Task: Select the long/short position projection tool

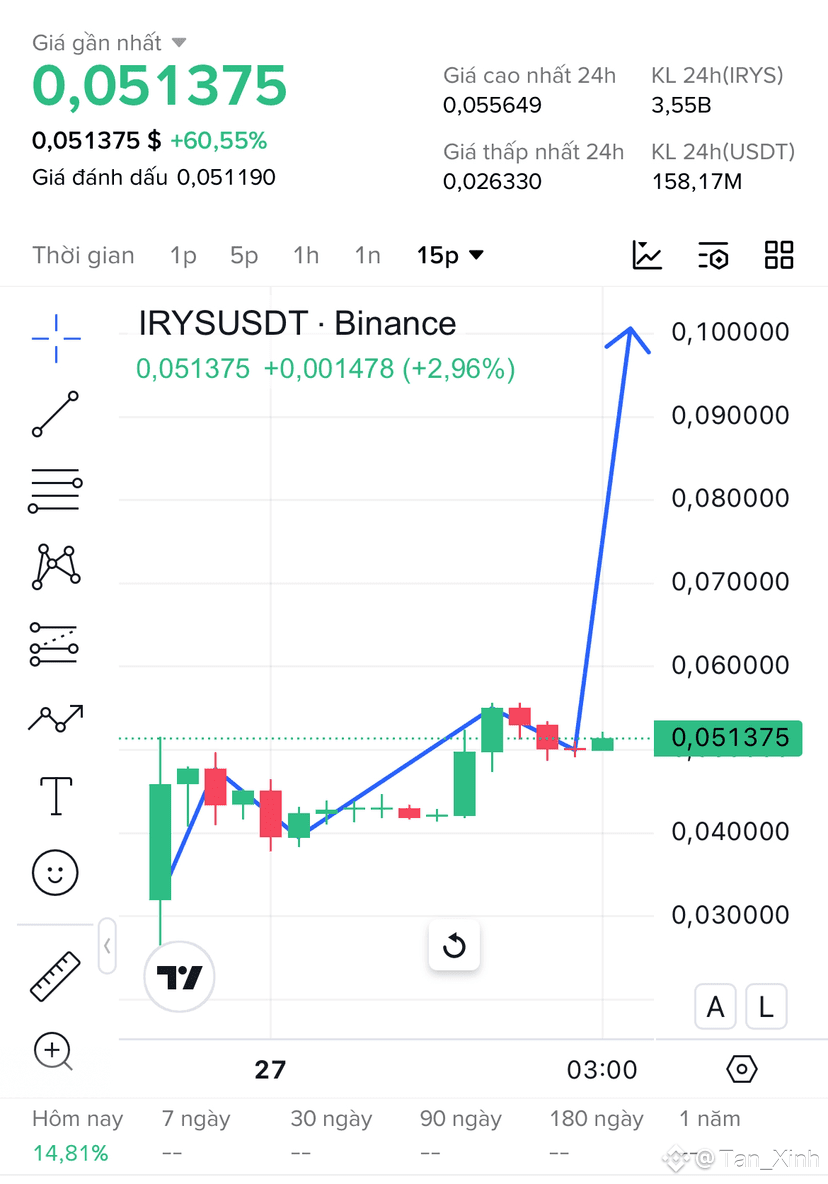Action: pyautogui.click(x=54, y=644)
